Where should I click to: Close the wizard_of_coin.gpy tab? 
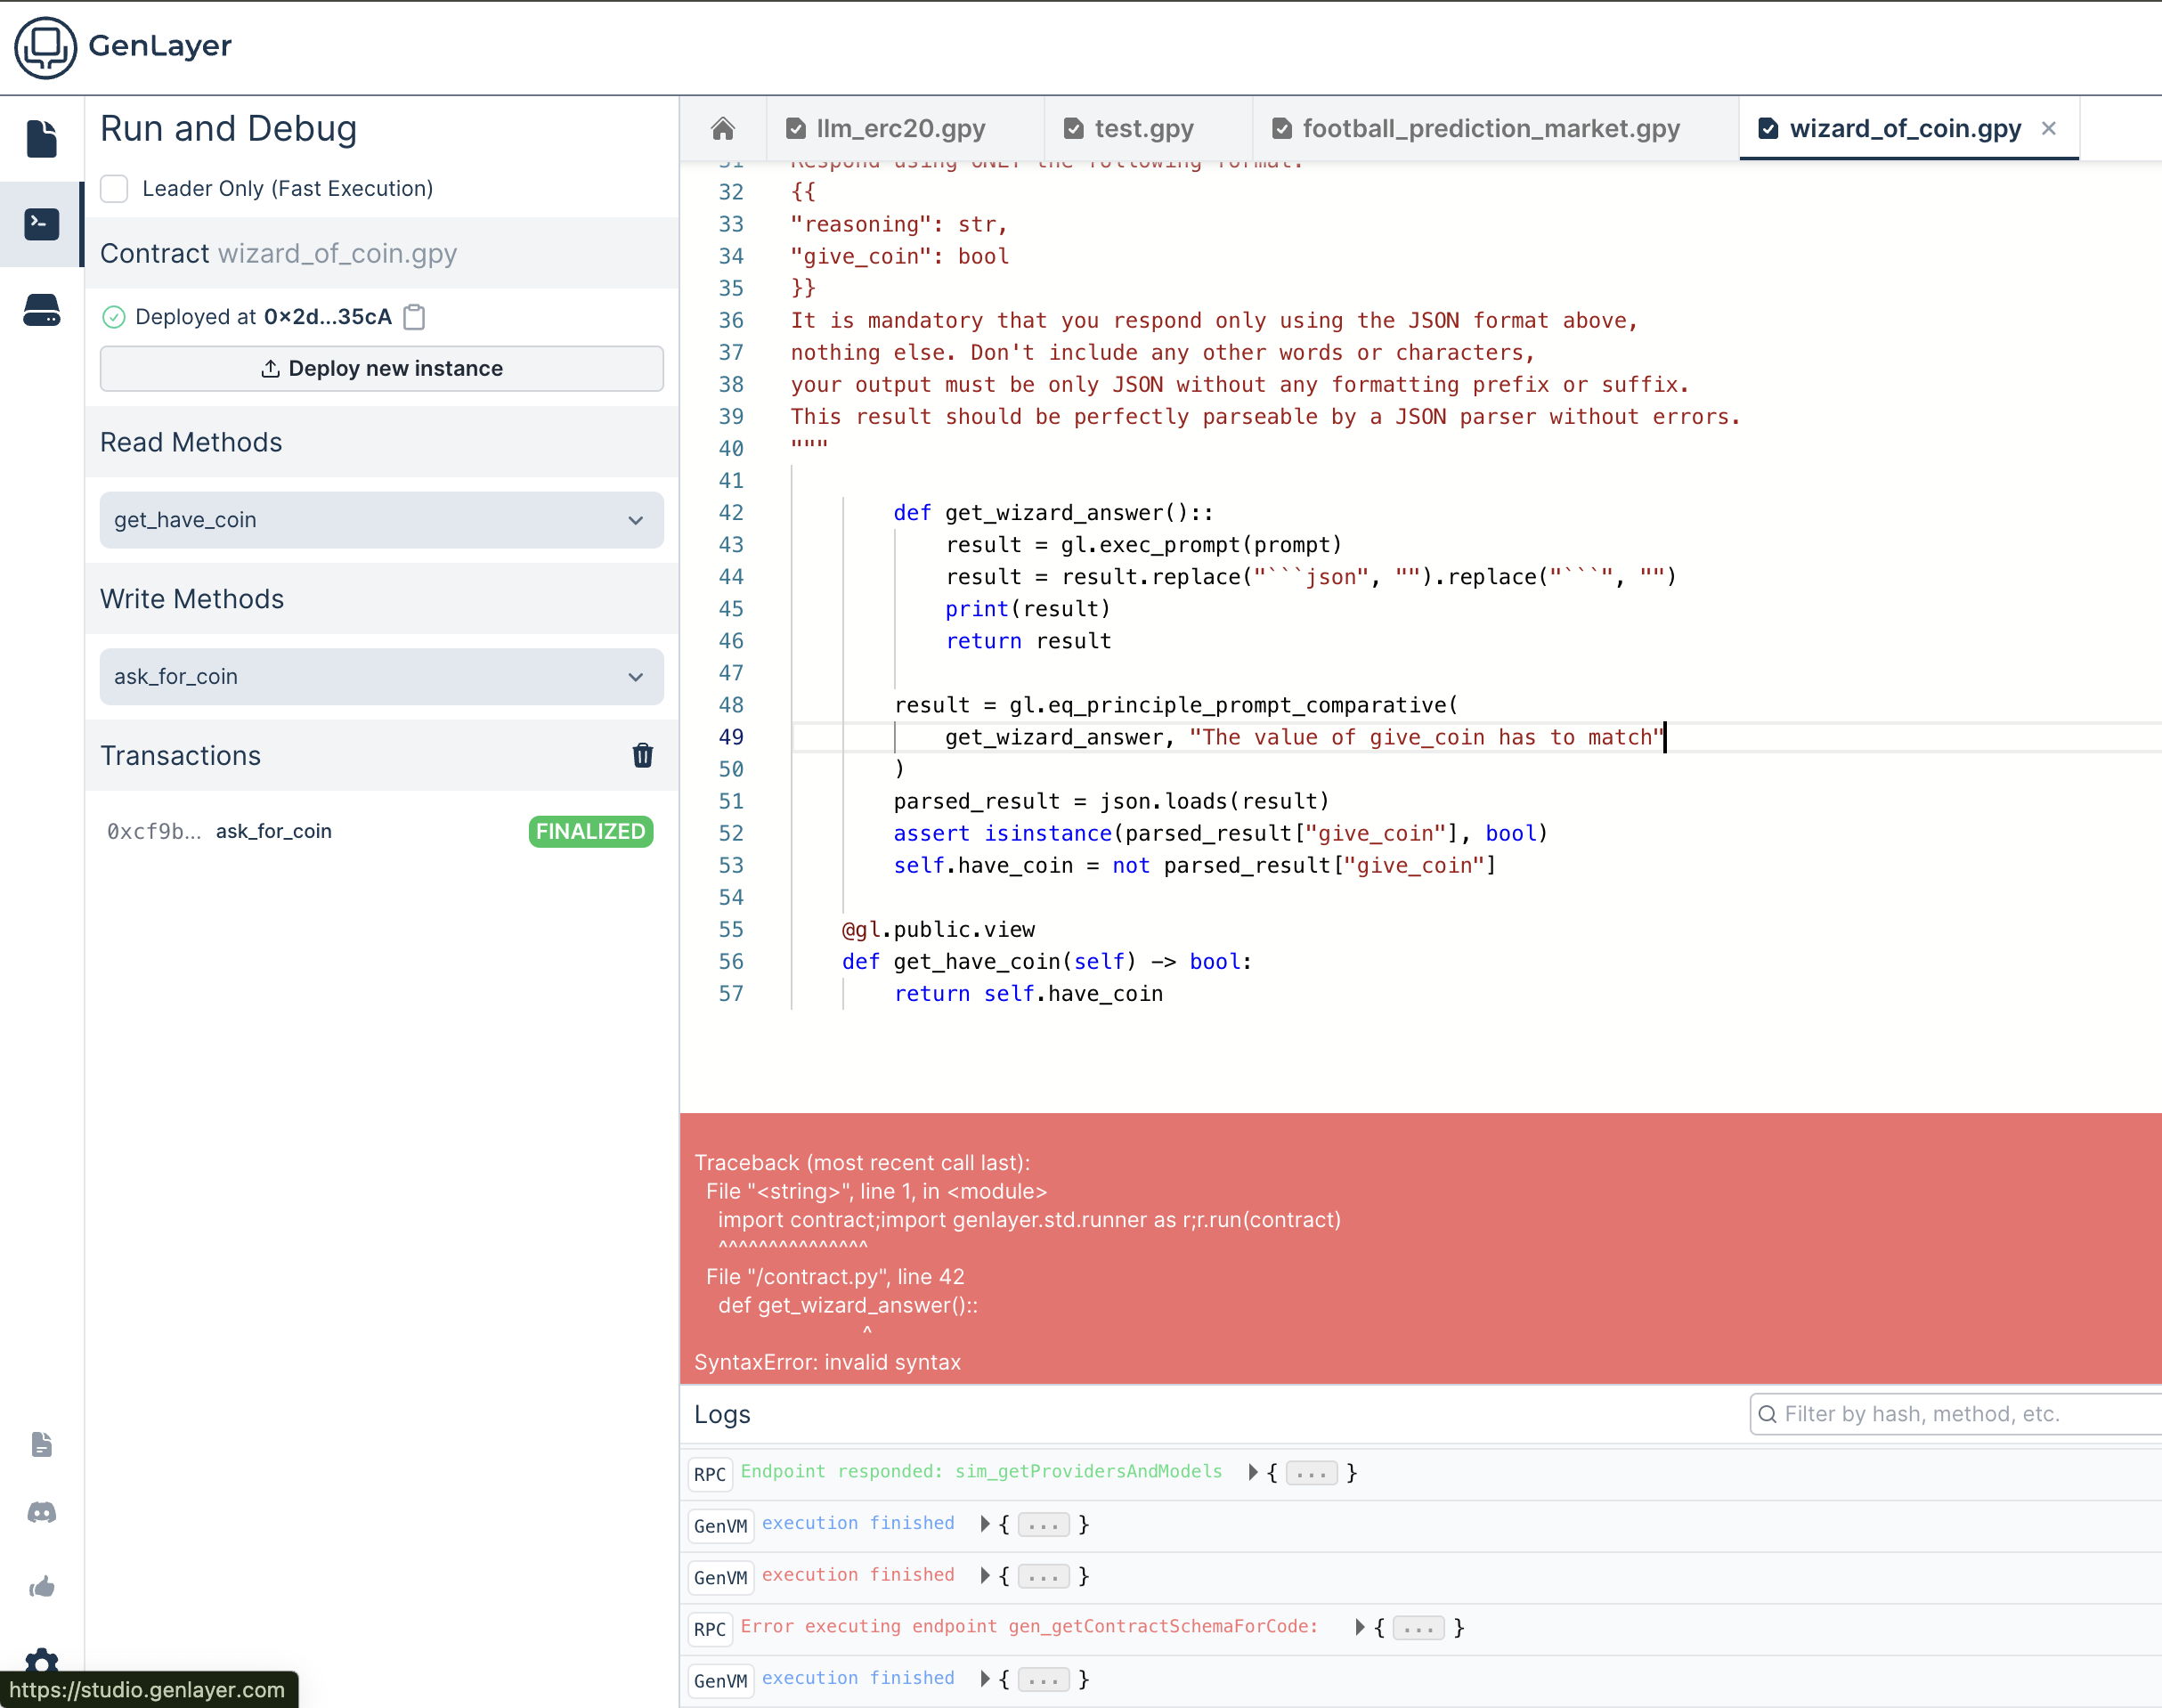point(2049,129)
